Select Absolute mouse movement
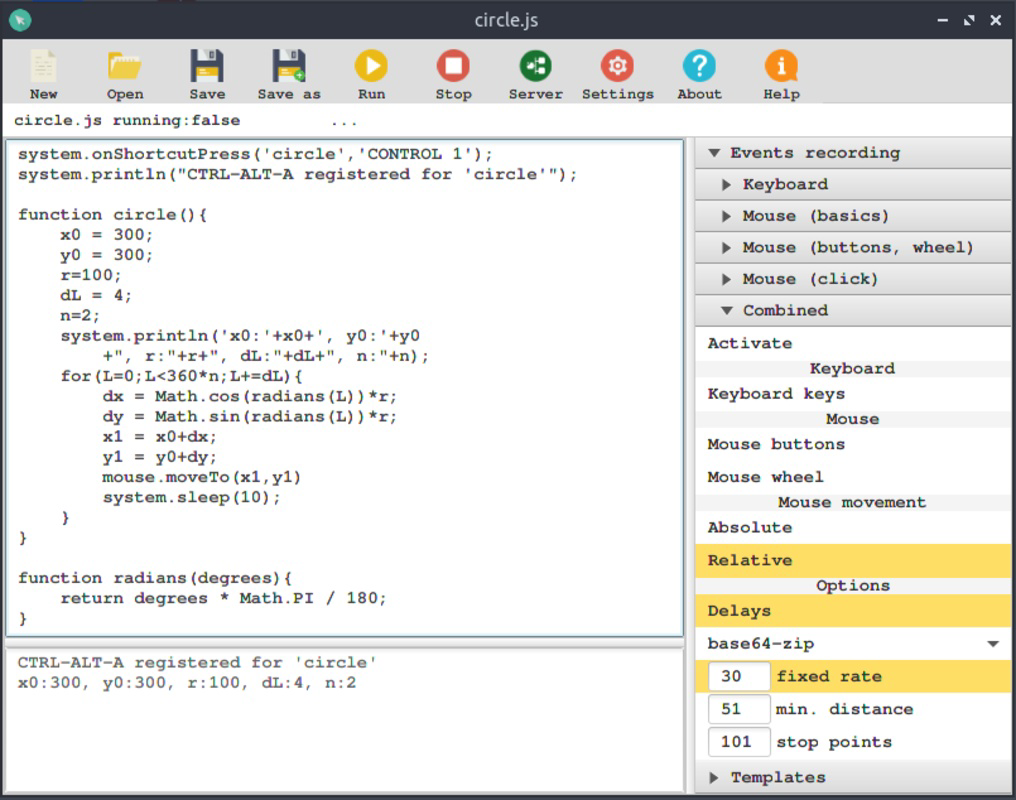The width and height of the screenshot is (1016, 800). [852, 528]
